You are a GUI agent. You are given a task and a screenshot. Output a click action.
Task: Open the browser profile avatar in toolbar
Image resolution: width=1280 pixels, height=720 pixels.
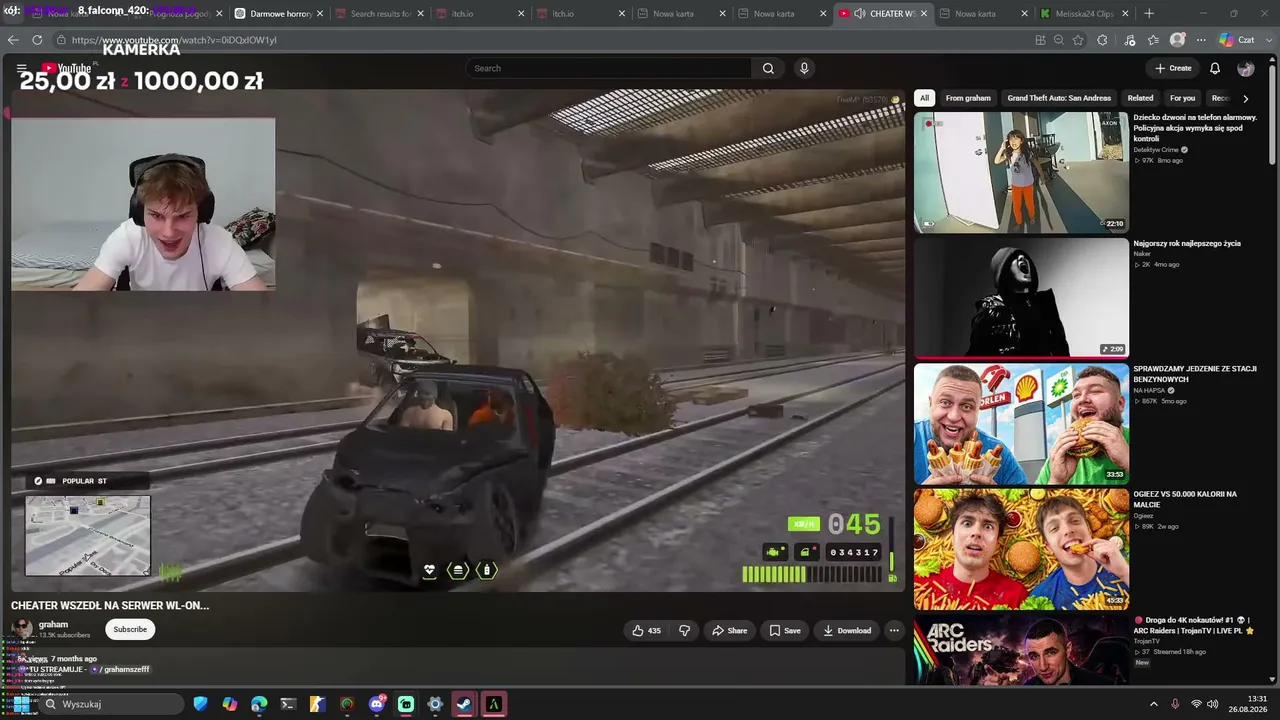tap(1178, 40)
